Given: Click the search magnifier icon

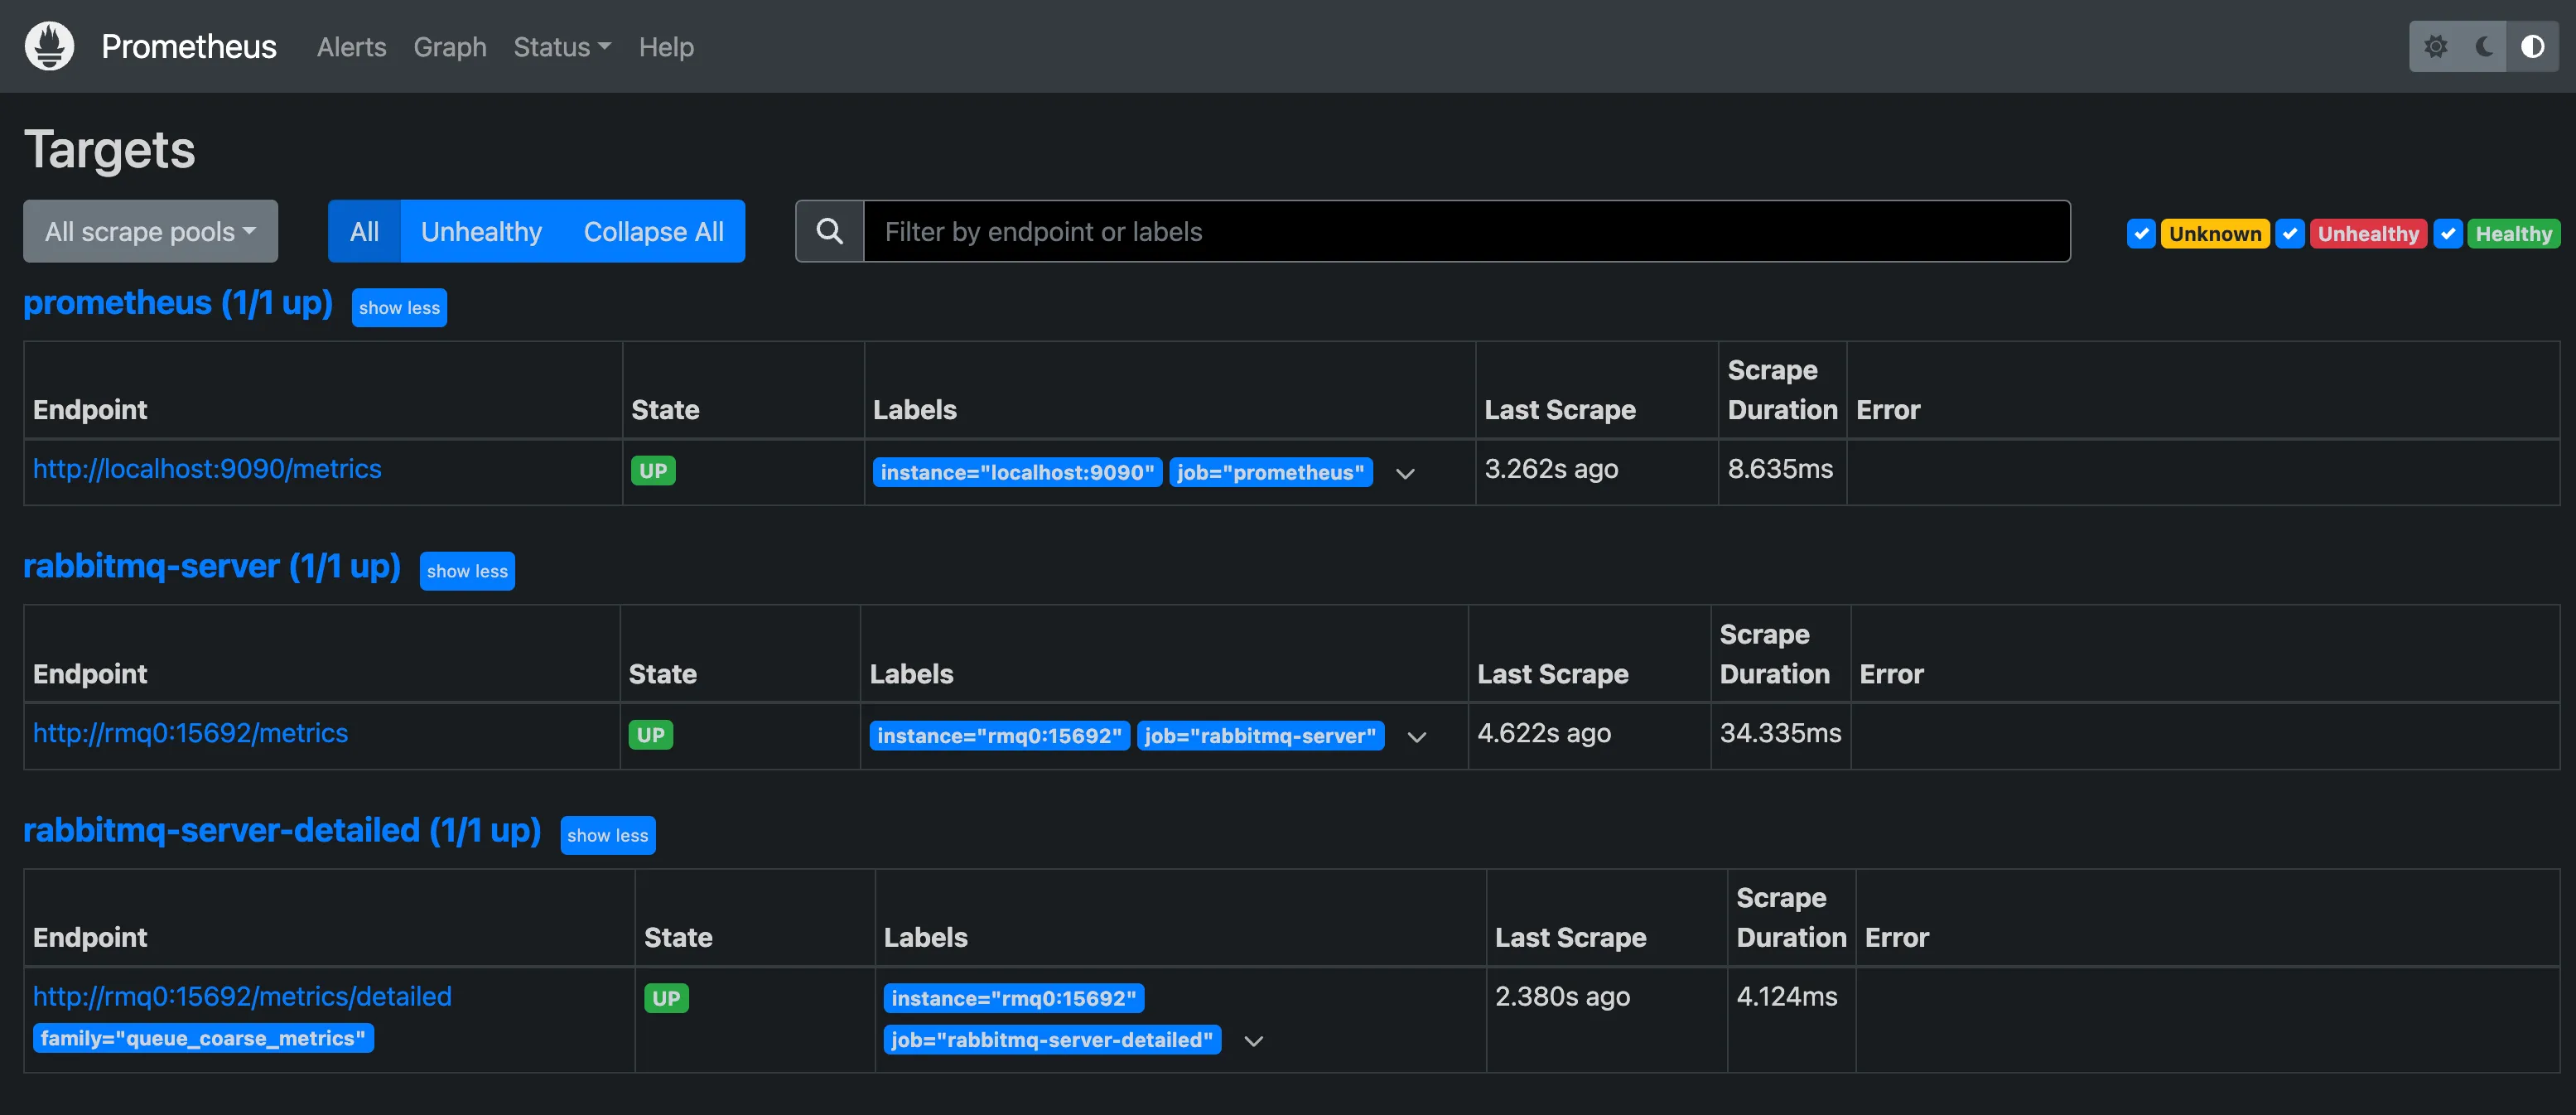Looking at the screenshot, I should pyautogui.click(x=829, y=231).
